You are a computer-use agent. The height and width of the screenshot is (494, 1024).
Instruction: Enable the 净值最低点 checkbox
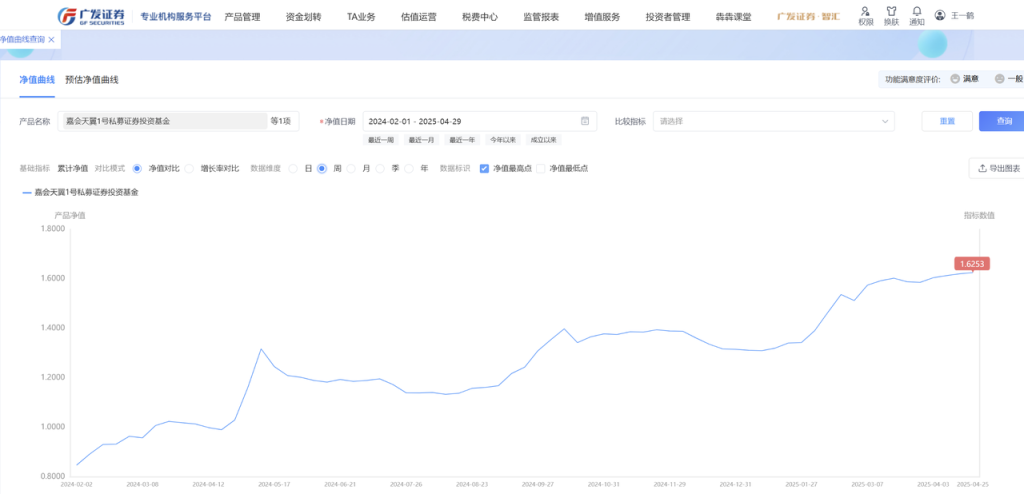(x=541, y=168)
